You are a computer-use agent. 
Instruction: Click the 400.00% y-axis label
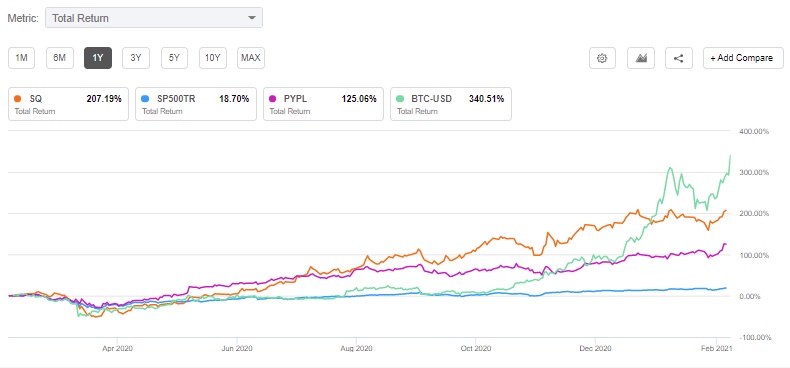(x=754, y=131)
